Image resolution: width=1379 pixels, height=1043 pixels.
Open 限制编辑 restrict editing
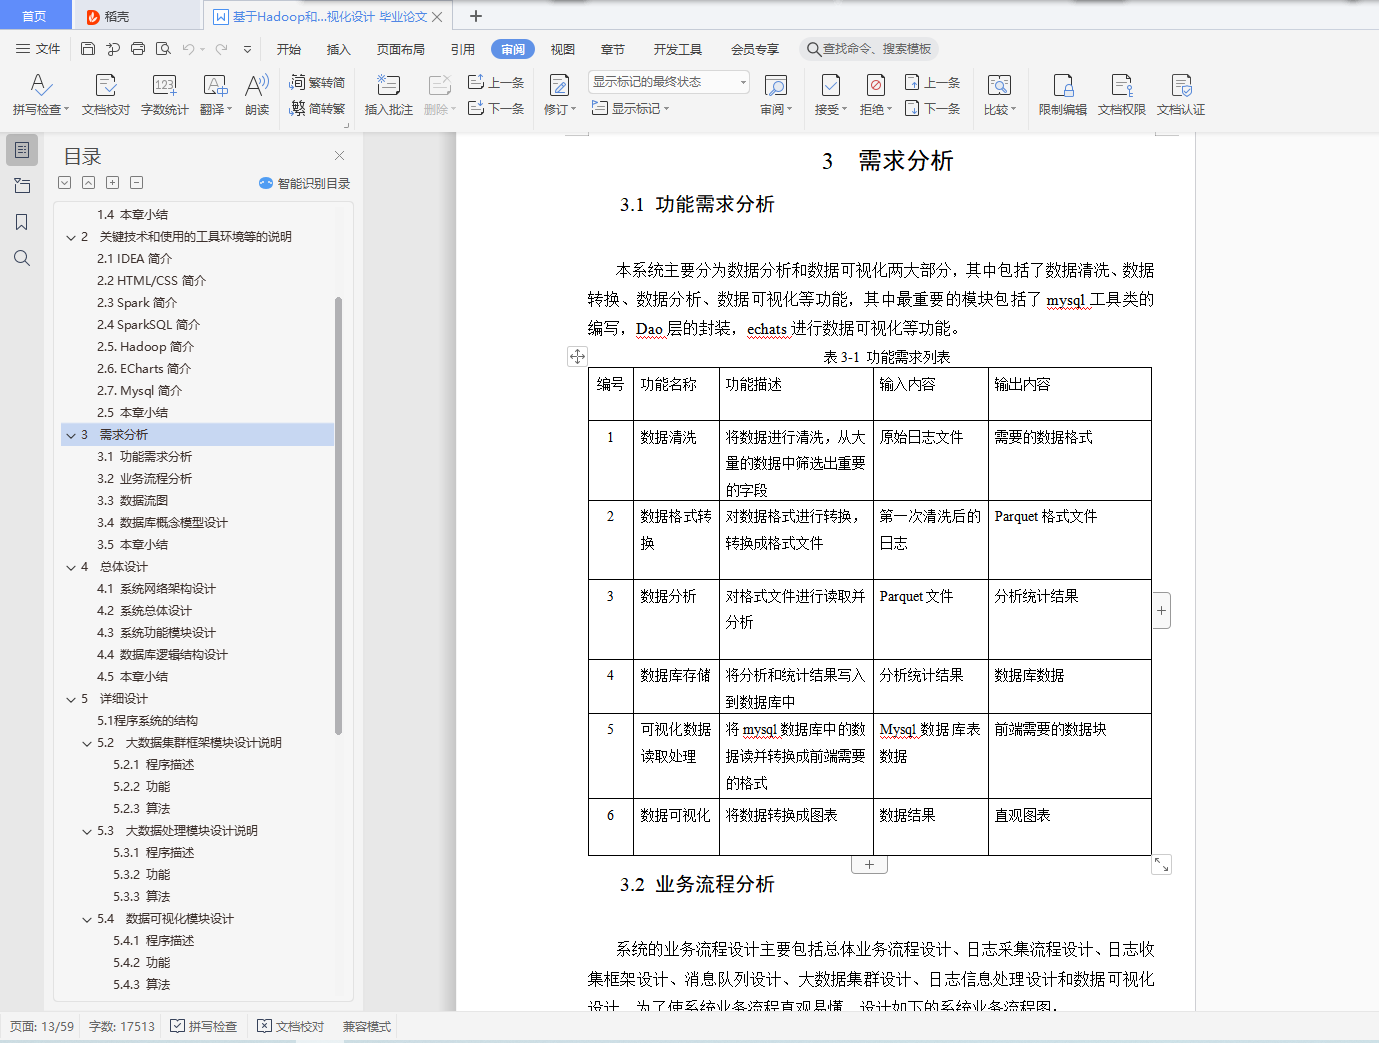click(1063, 95)
